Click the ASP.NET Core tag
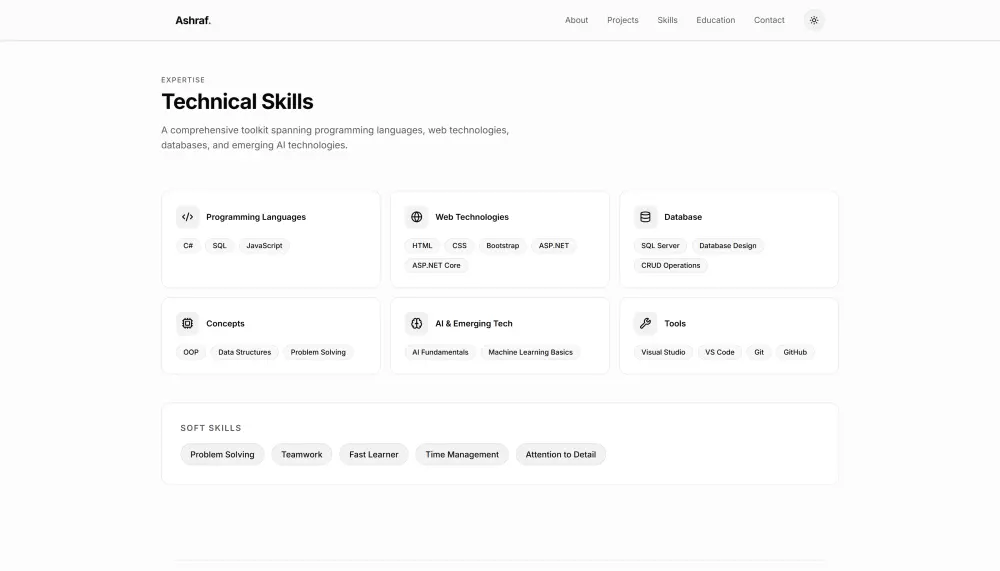The image size is (1000, 571). [436, 266]
